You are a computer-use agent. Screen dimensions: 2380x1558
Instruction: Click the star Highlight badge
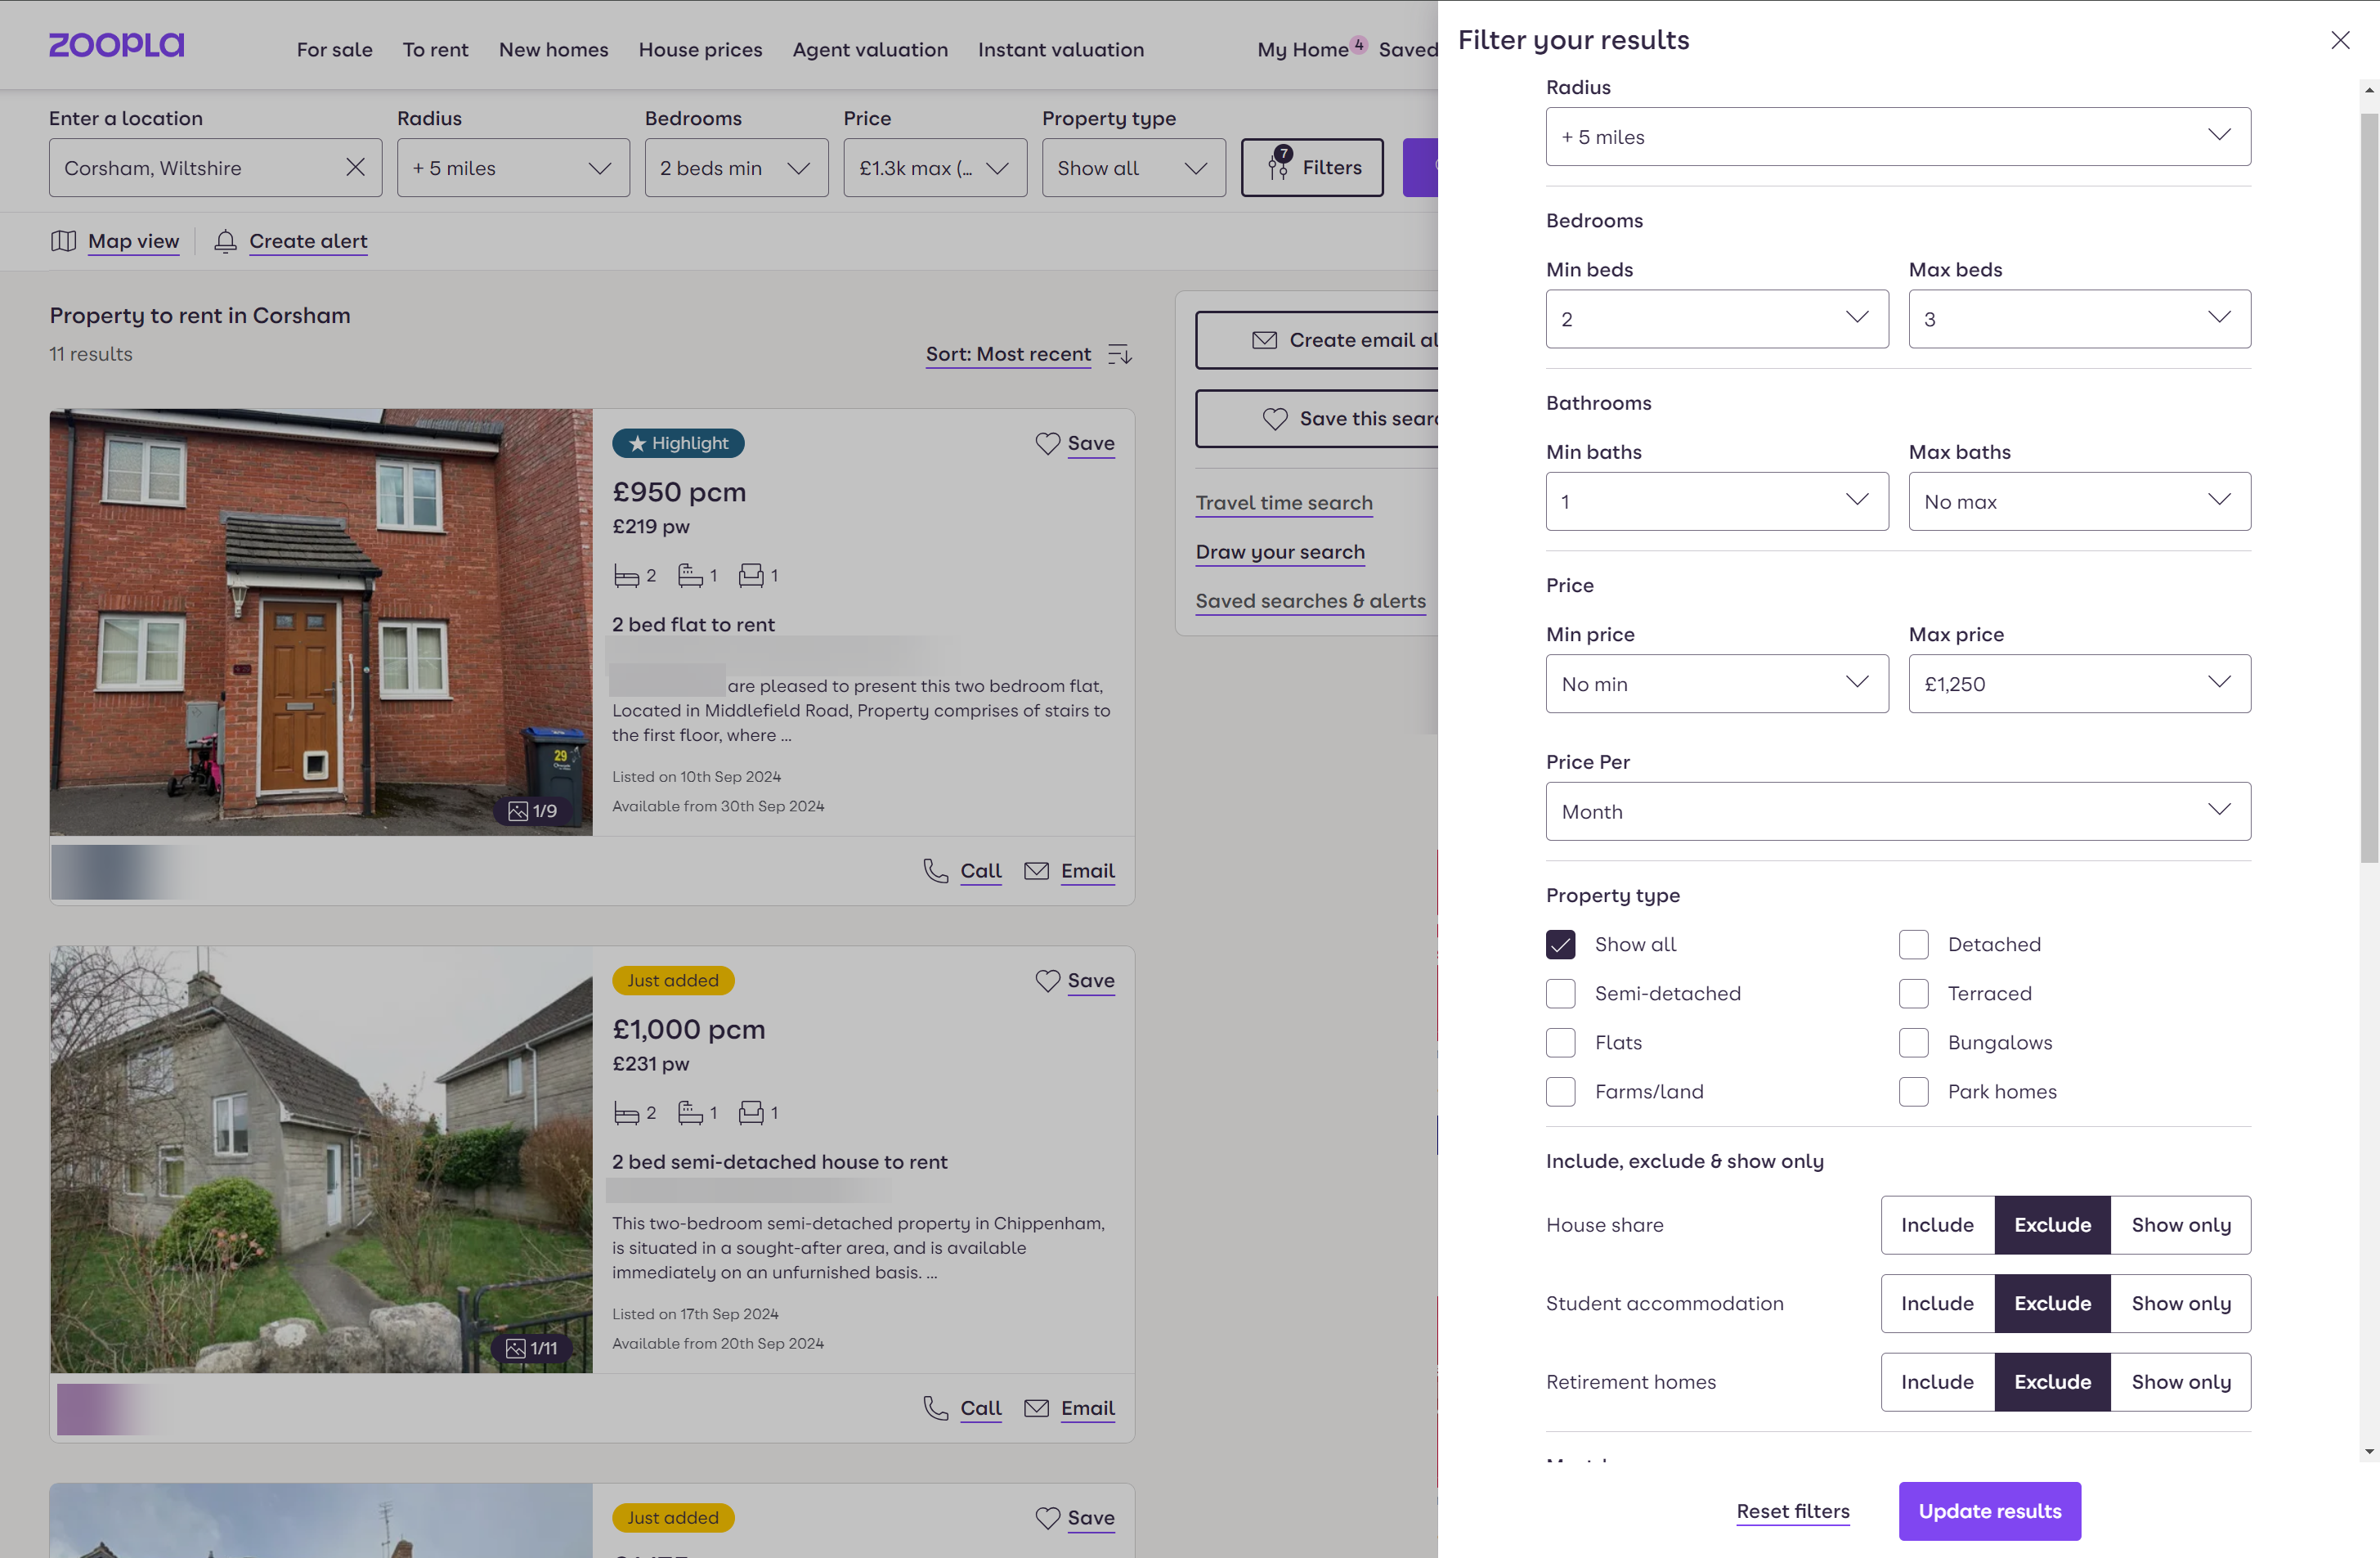[x=678, y=443]
